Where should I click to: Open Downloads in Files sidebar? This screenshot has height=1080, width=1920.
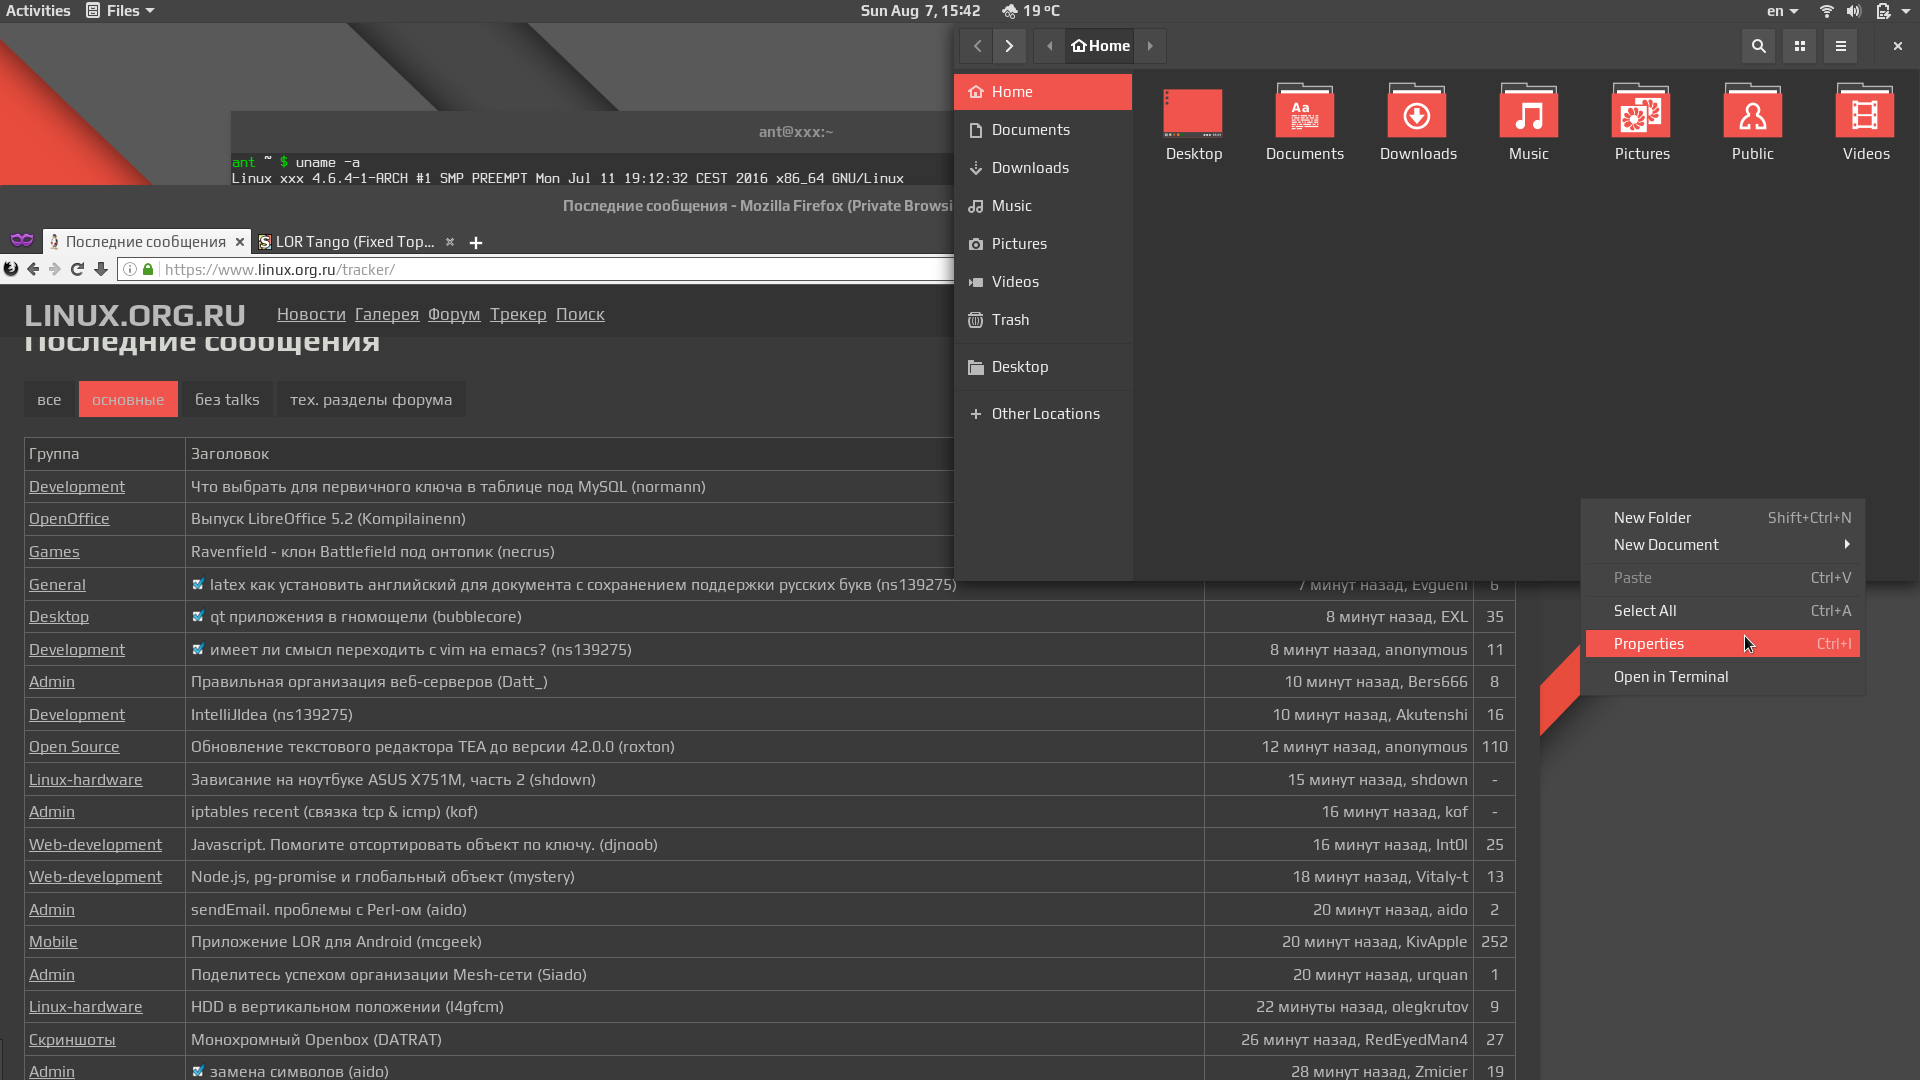(1043, 168)
